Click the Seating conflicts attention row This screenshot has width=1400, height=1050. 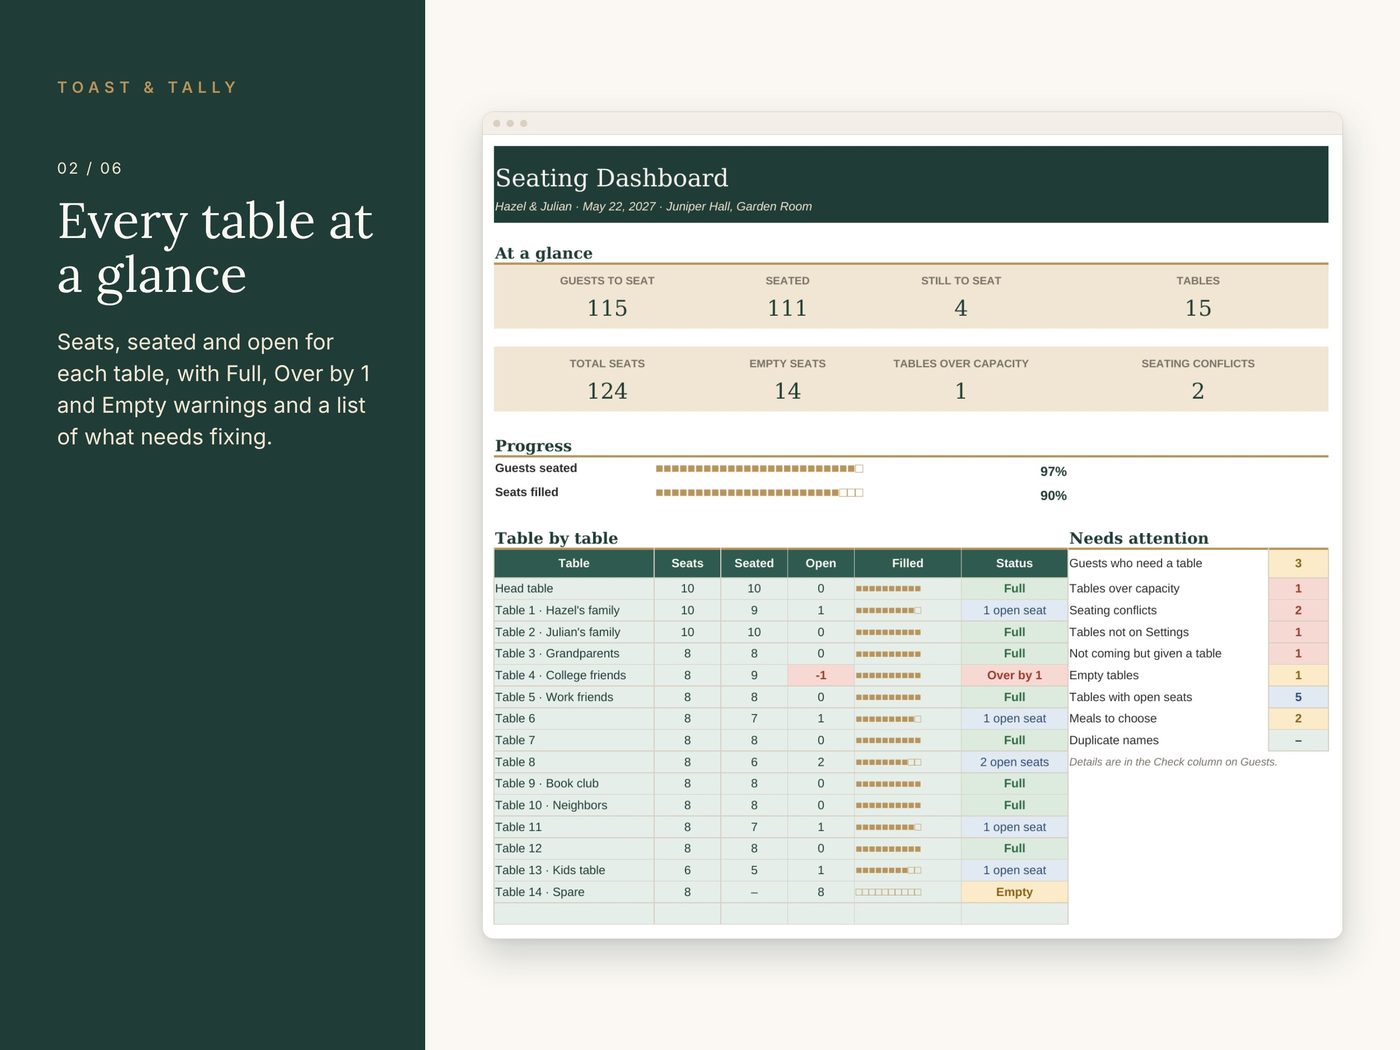(x=1198, y=610)
